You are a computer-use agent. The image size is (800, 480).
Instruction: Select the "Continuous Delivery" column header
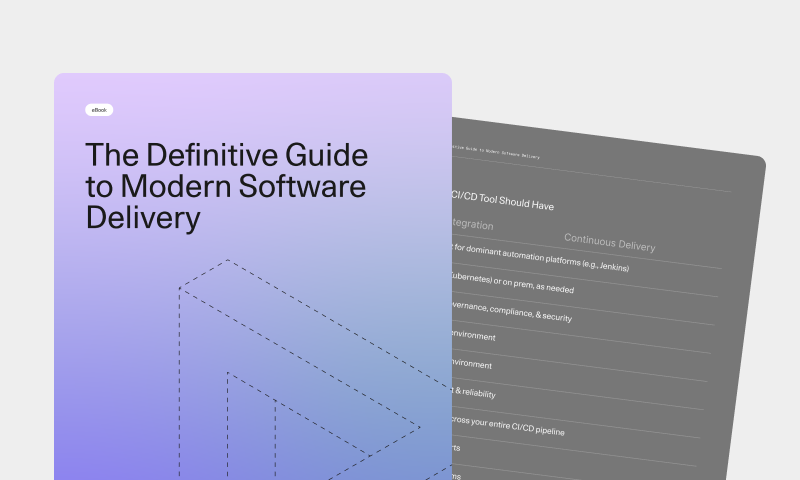(610, 243)
